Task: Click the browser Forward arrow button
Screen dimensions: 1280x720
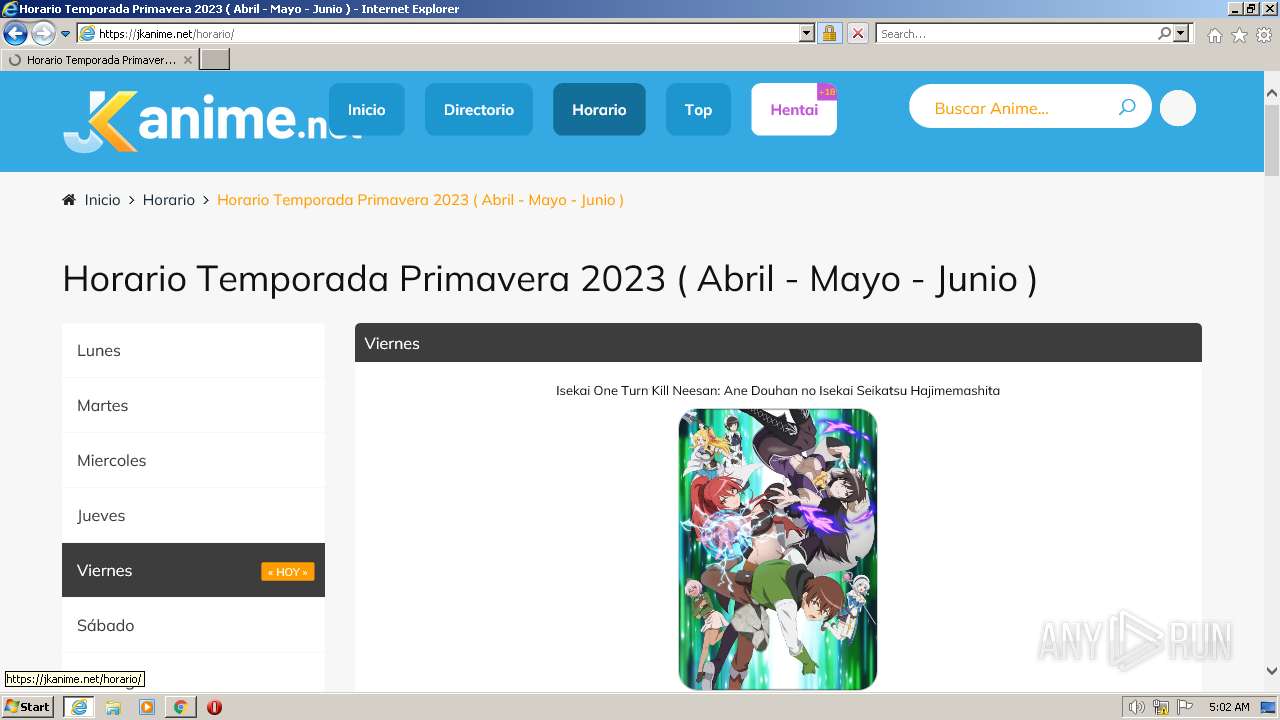Action: point(43,34)
